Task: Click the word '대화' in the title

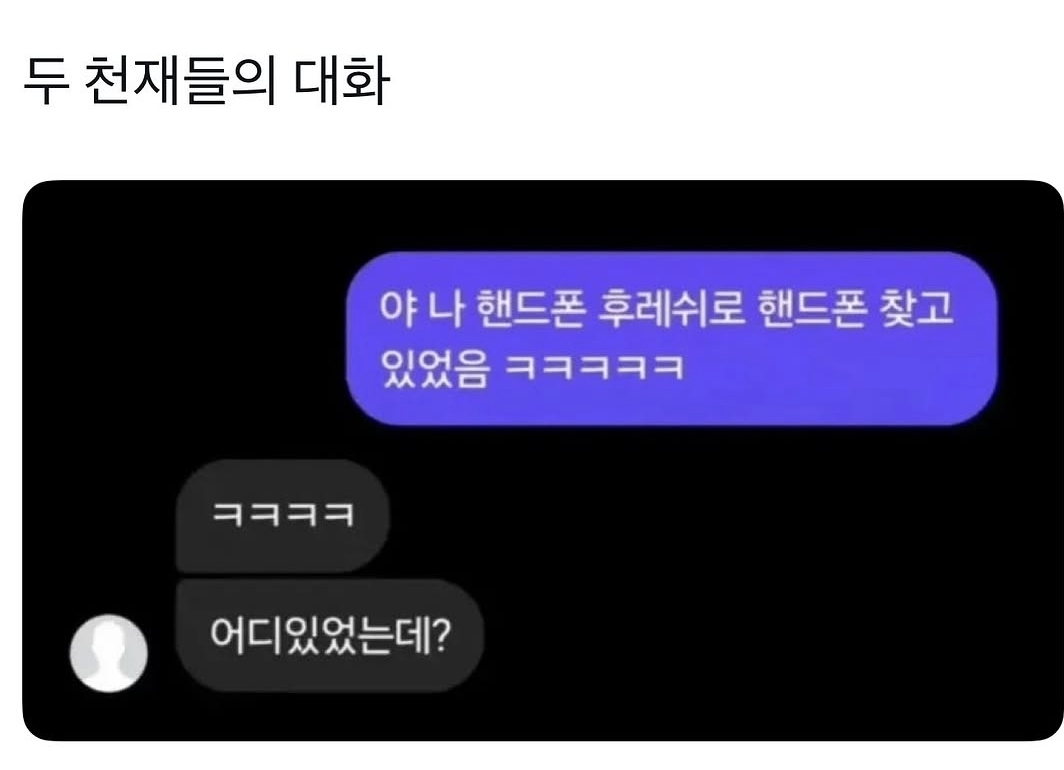Action: click(x=342, y=81)
